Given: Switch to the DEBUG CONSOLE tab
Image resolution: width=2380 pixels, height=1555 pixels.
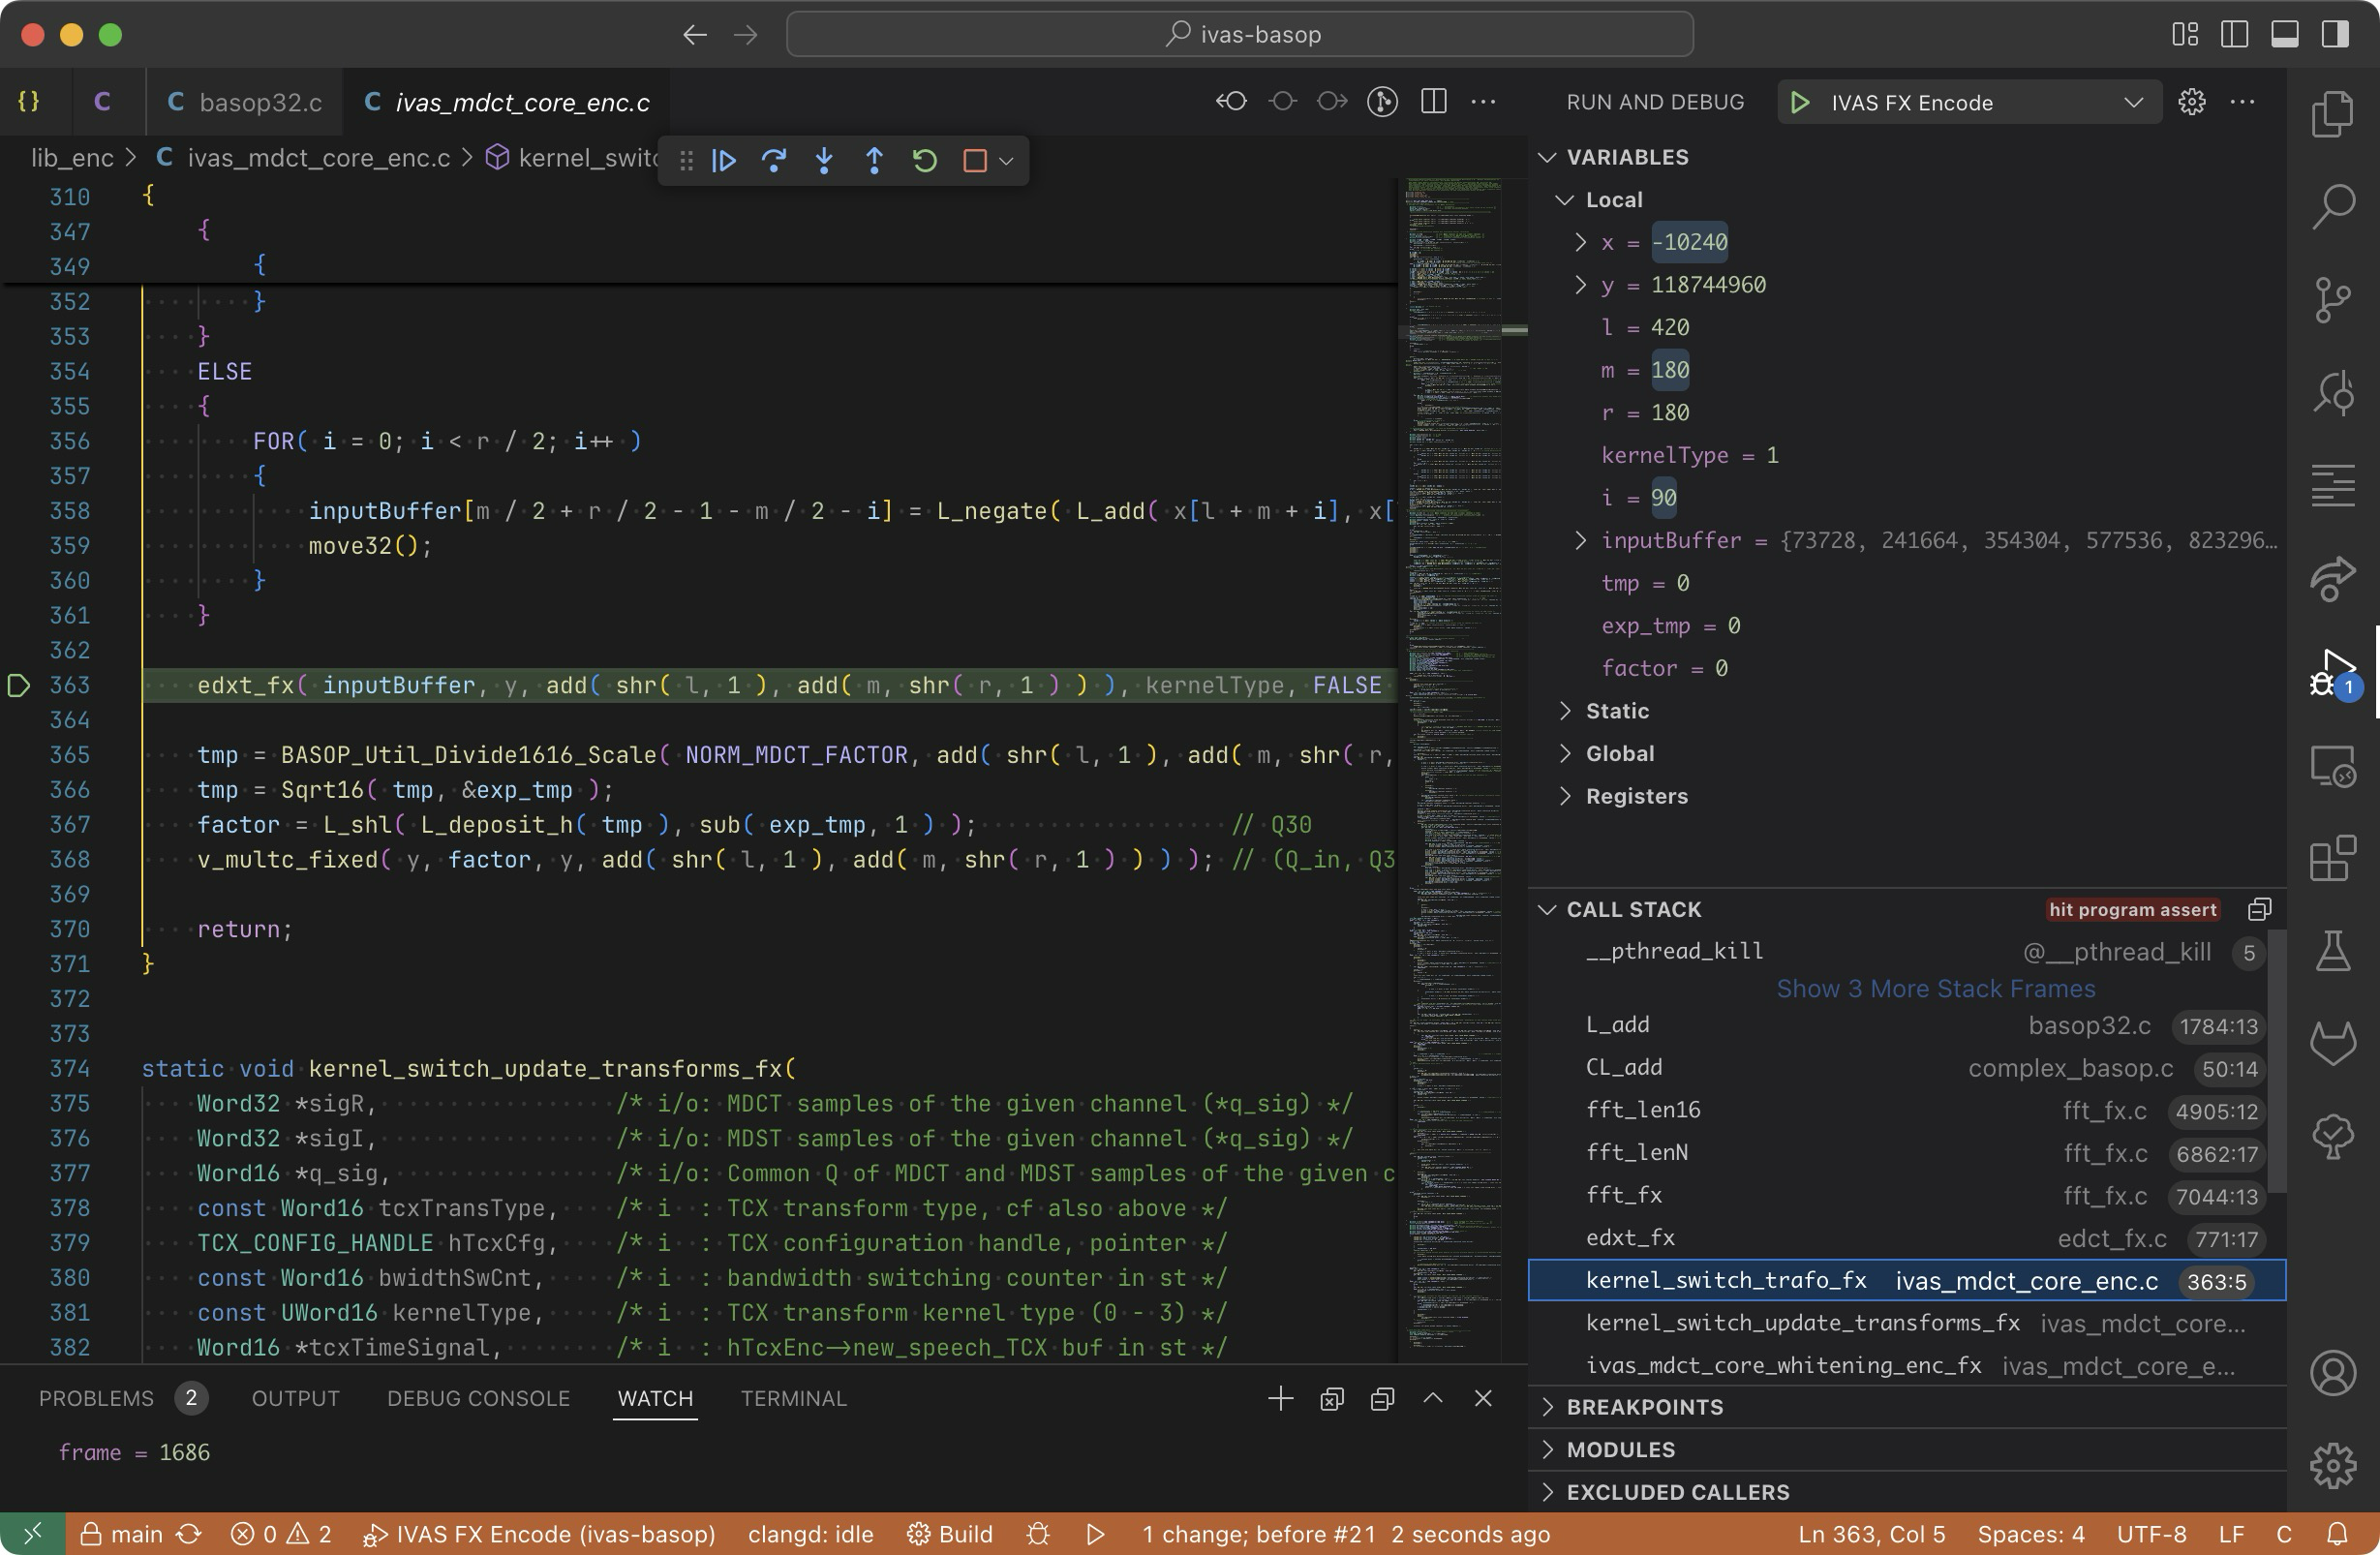Looking at the screenshot, I should click(478, 1398).
